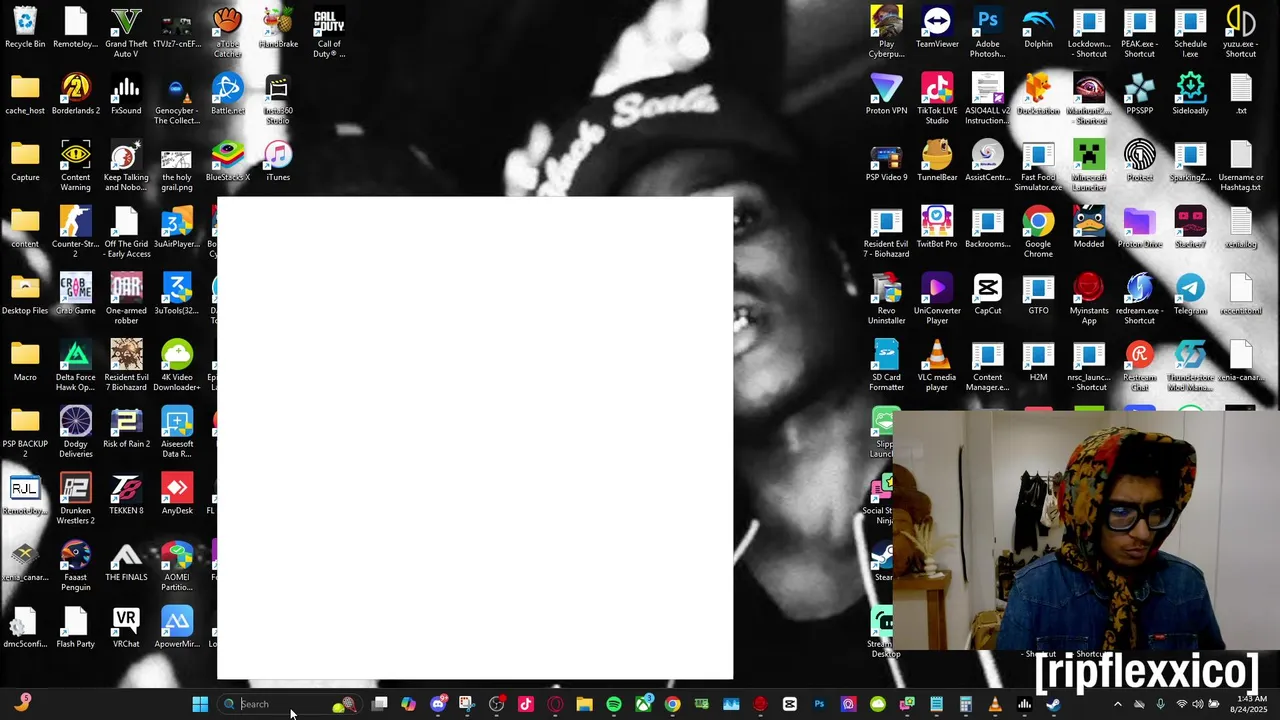Launch AnyDesk from the desktop

coord(177,495)
